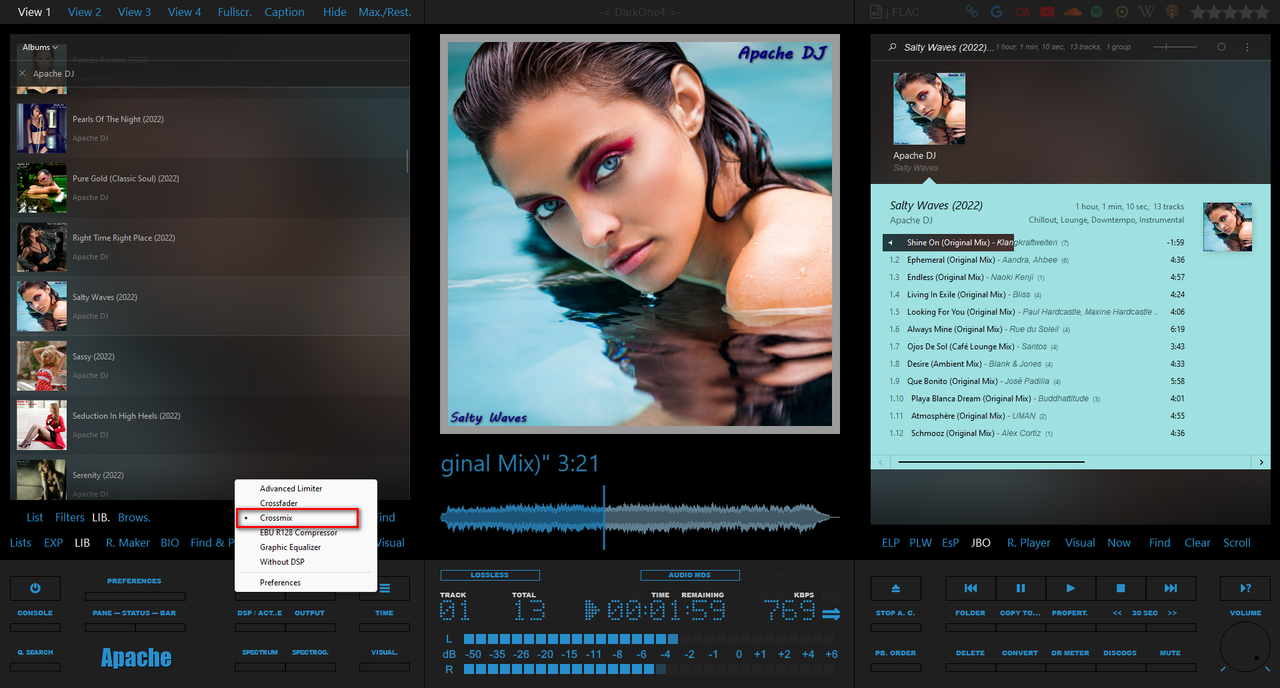Open the link icon in top web bar
This screenshot has height=688, width=1280.
click(970, 12)
